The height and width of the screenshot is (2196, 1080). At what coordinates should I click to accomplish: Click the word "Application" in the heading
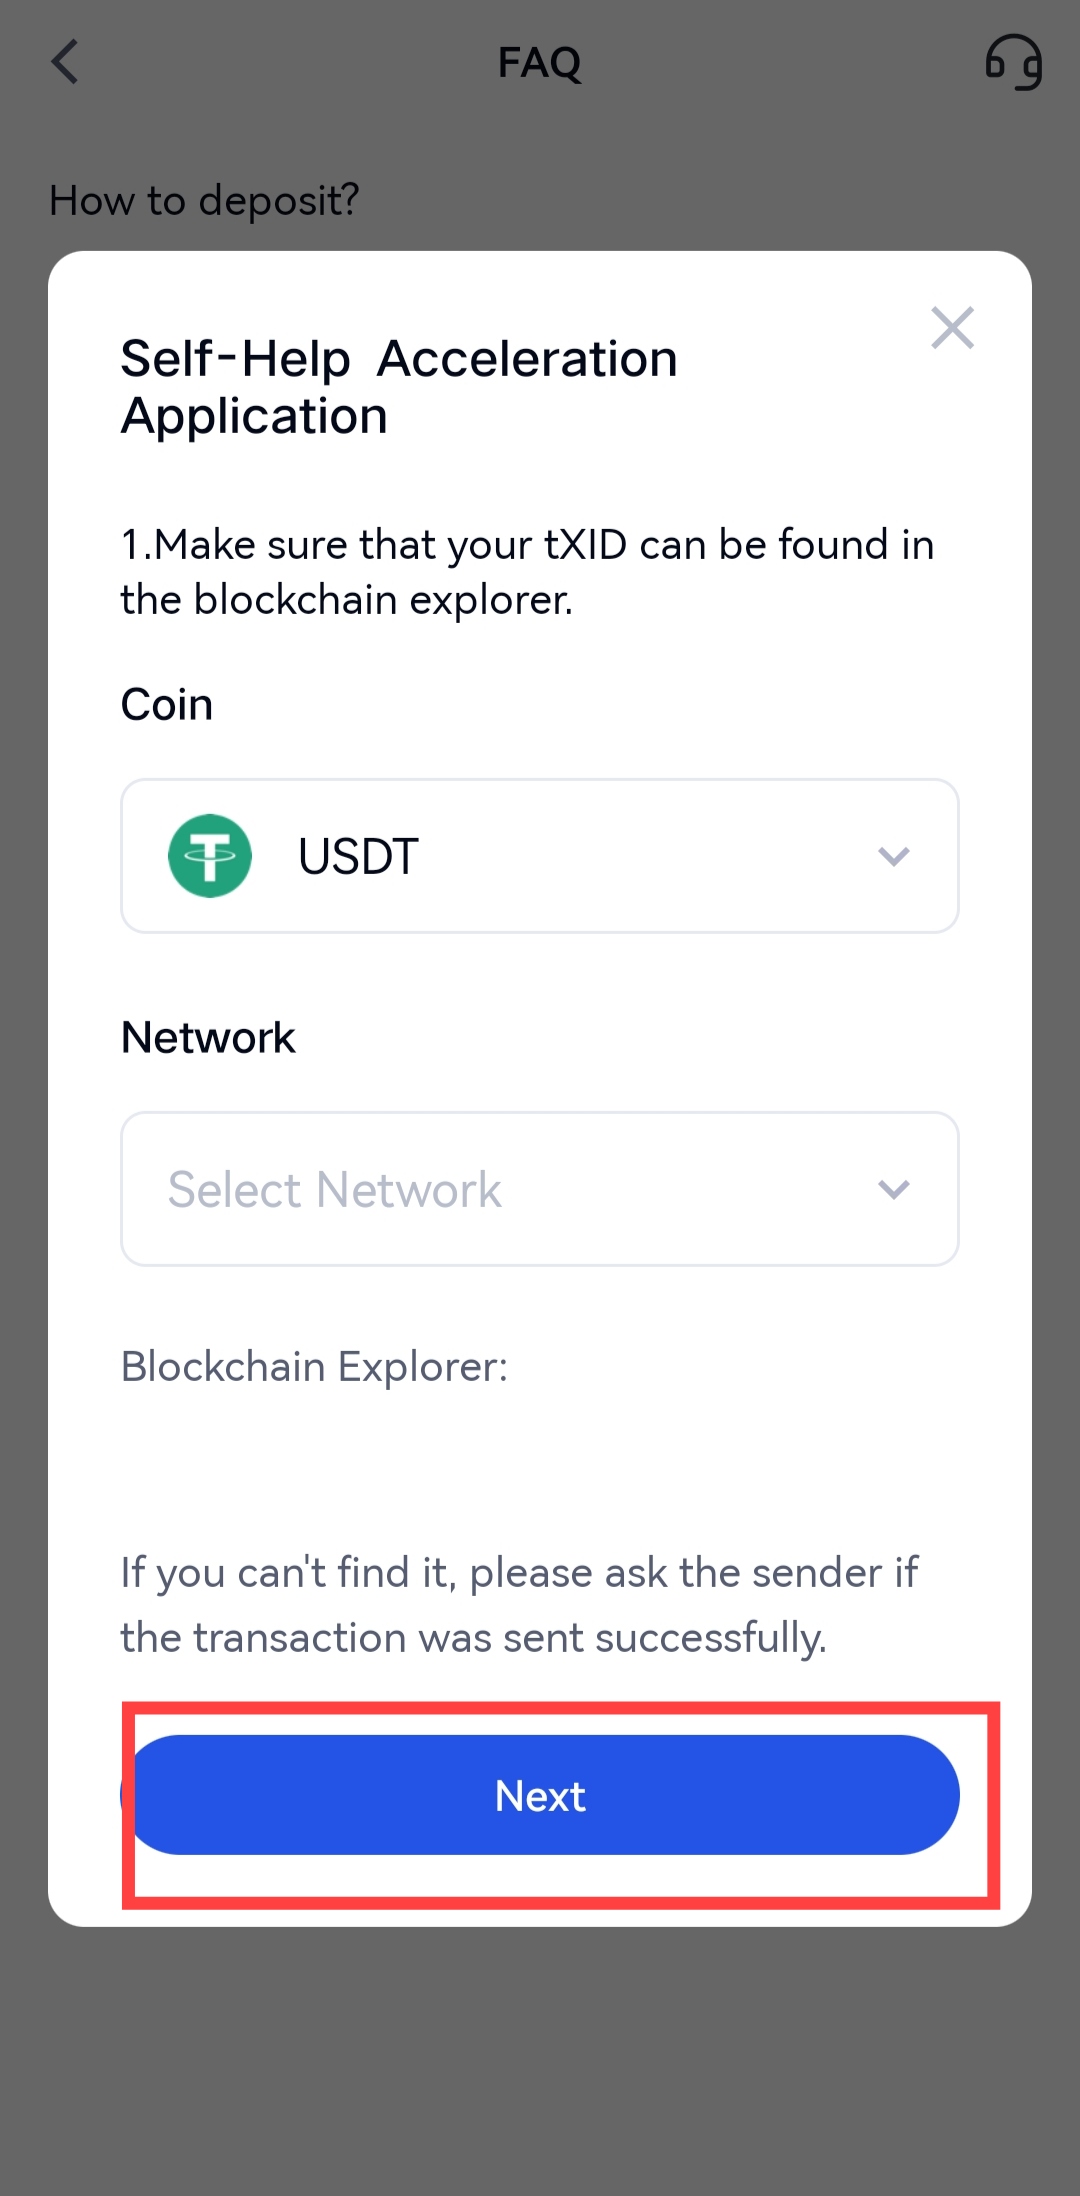(x=254, y=416)
